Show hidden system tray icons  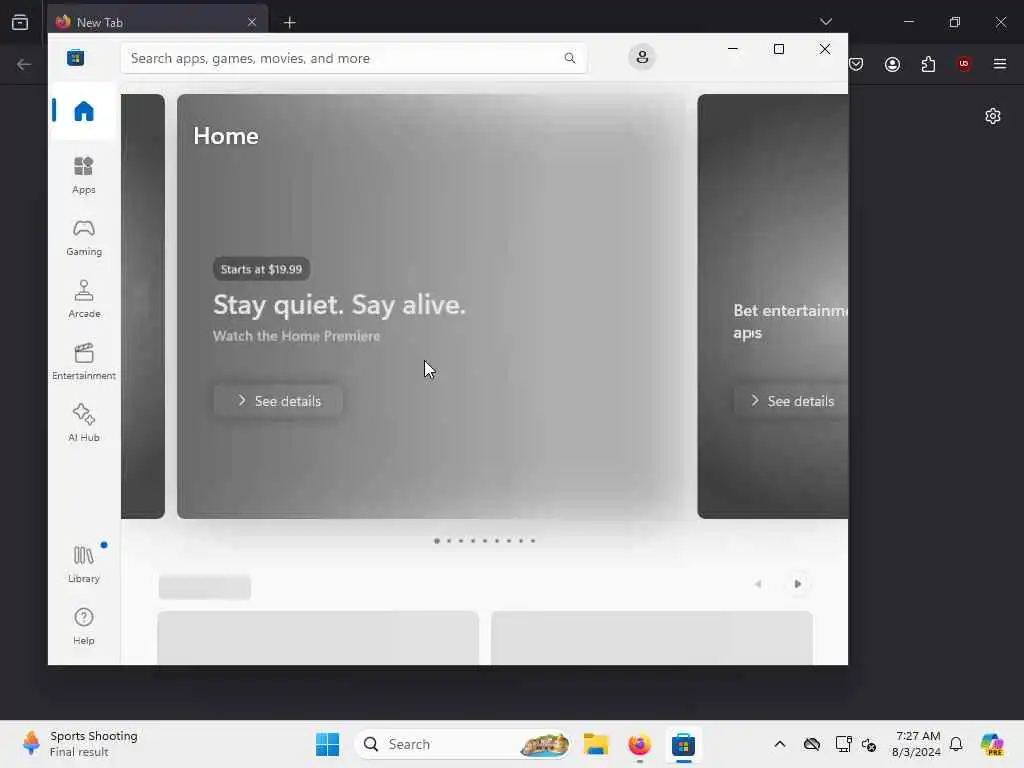click(780, 744)
